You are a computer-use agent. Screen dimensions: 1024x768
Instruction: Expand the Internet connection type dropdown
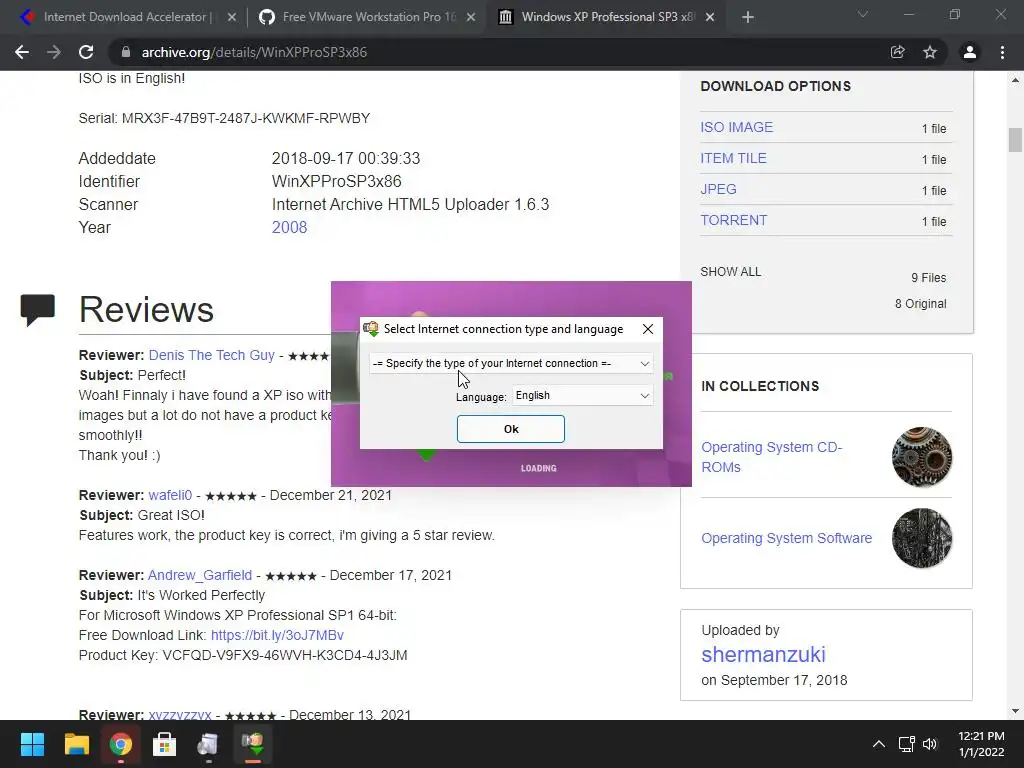[x=511, y=363]
